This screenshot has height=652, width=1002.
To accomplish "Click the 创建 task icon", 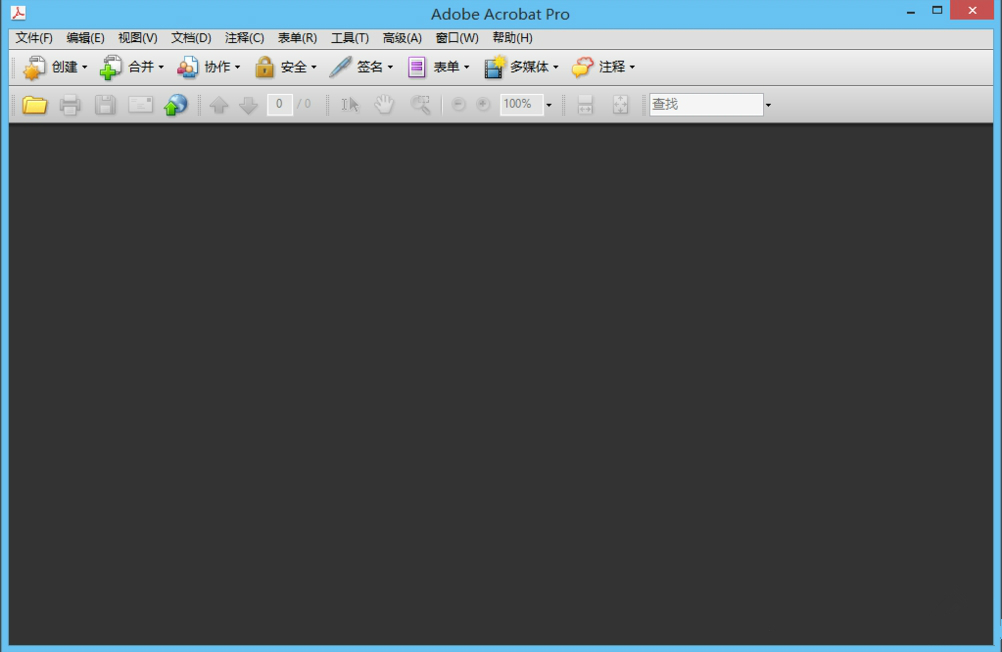I will tap(34, 67).
